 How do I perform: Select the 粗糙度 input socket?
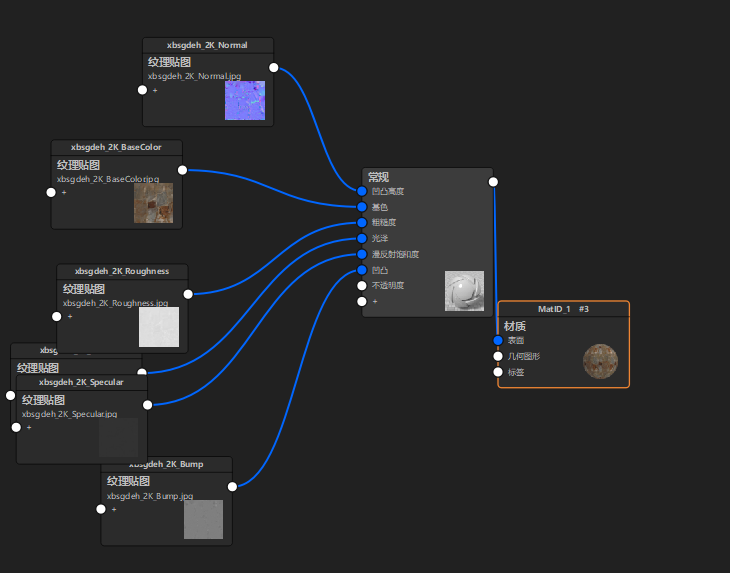click(362, 222)
